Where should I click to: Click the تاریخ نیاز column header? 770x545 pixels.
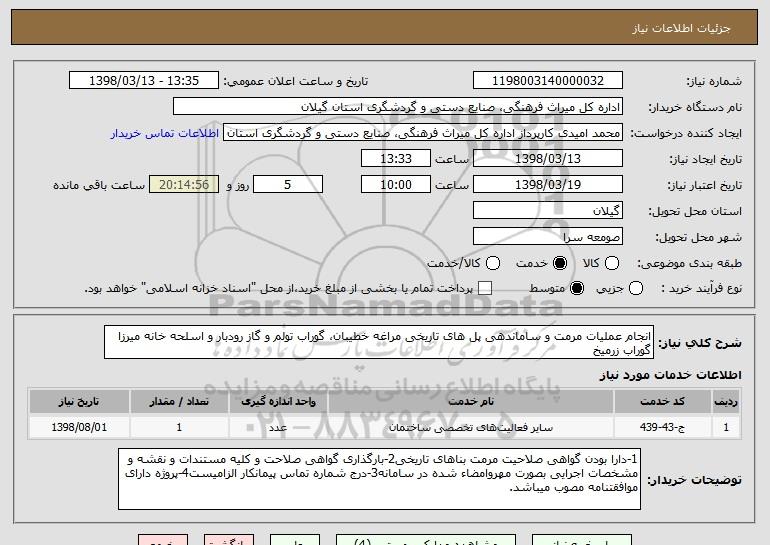click(79, 402)
